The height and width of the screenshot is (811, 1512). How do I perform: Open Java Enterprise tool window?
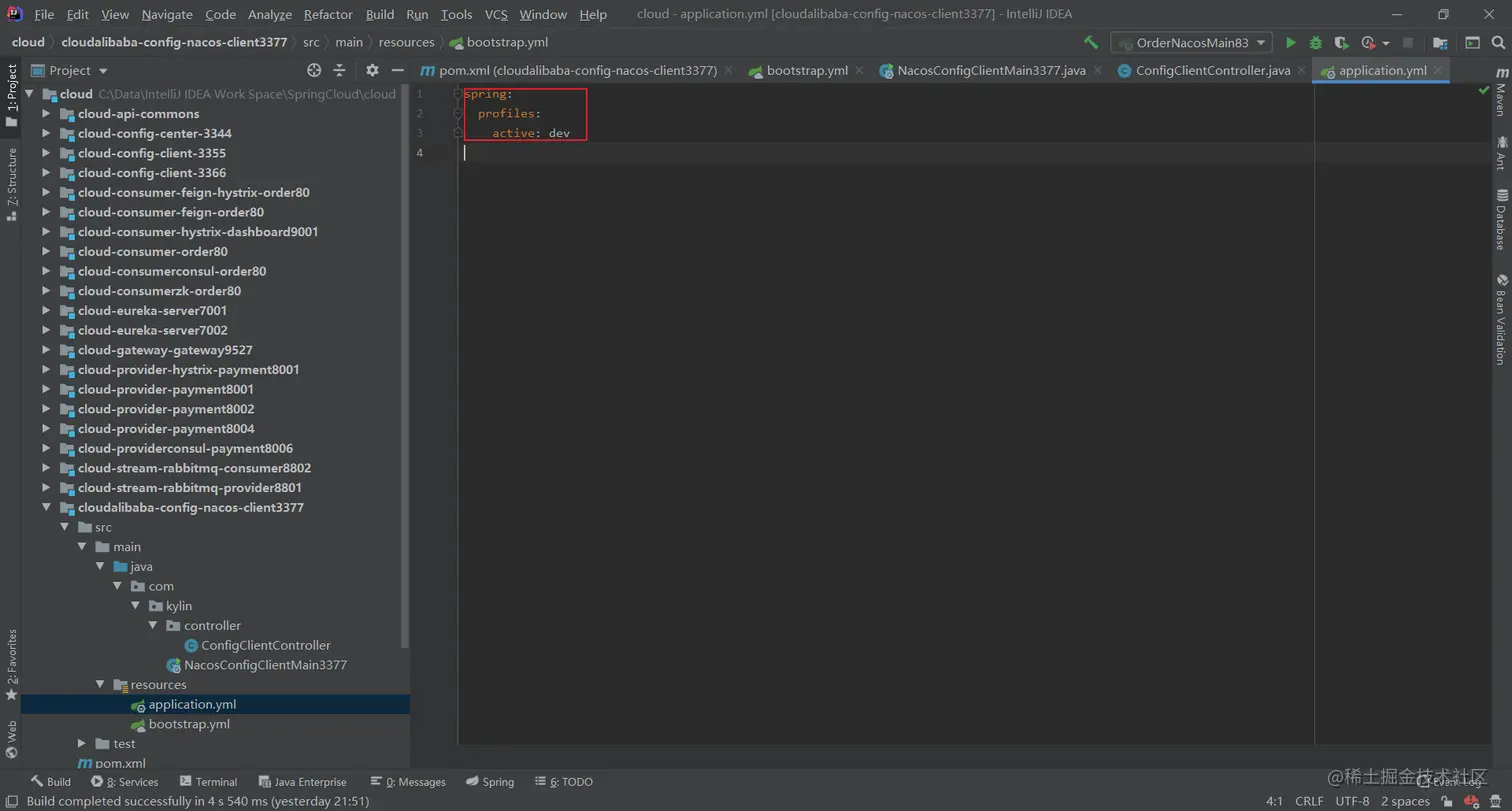point(303,782)
